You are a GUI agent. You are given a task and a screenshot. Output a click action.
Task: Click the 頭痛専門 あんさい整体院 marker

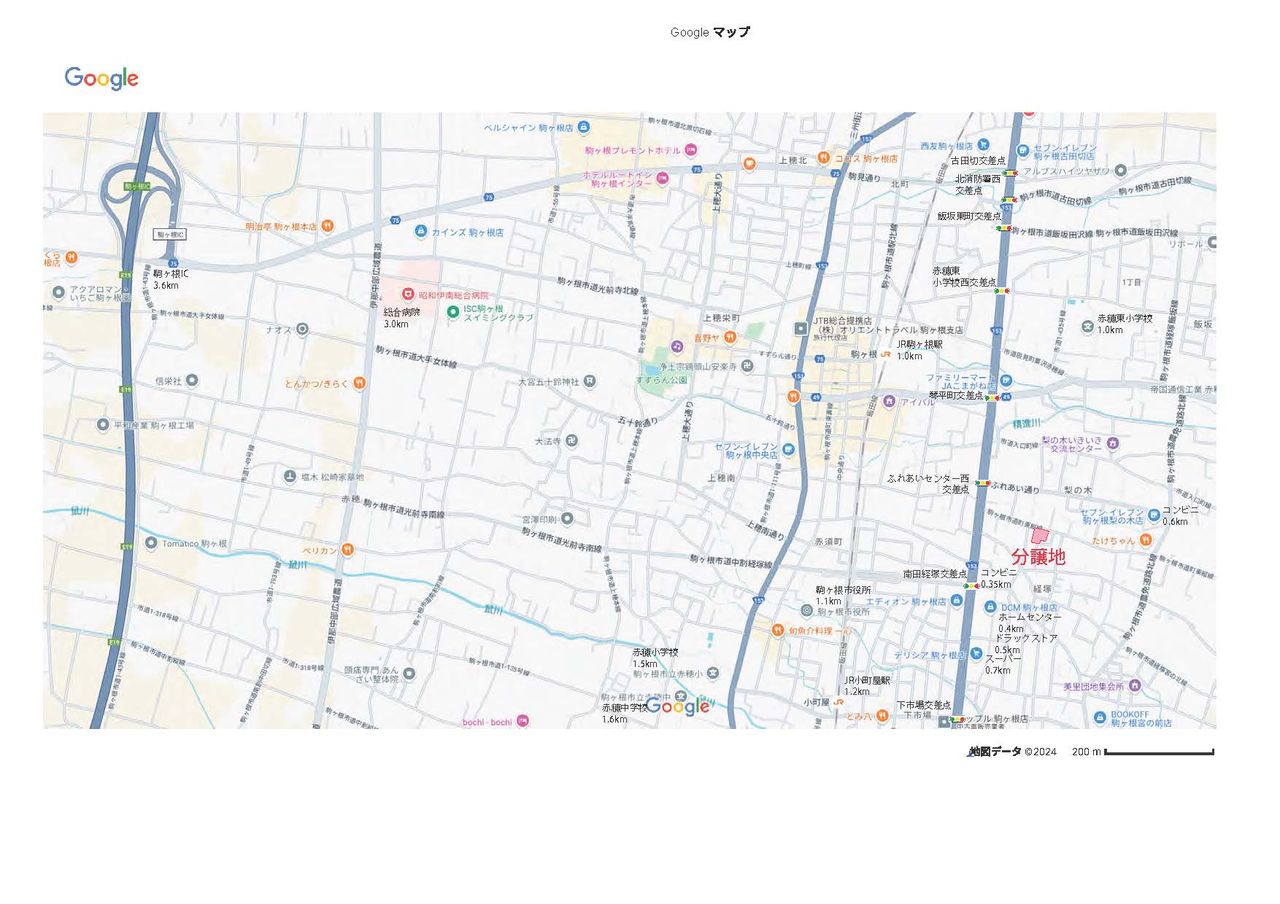point(409,673)
